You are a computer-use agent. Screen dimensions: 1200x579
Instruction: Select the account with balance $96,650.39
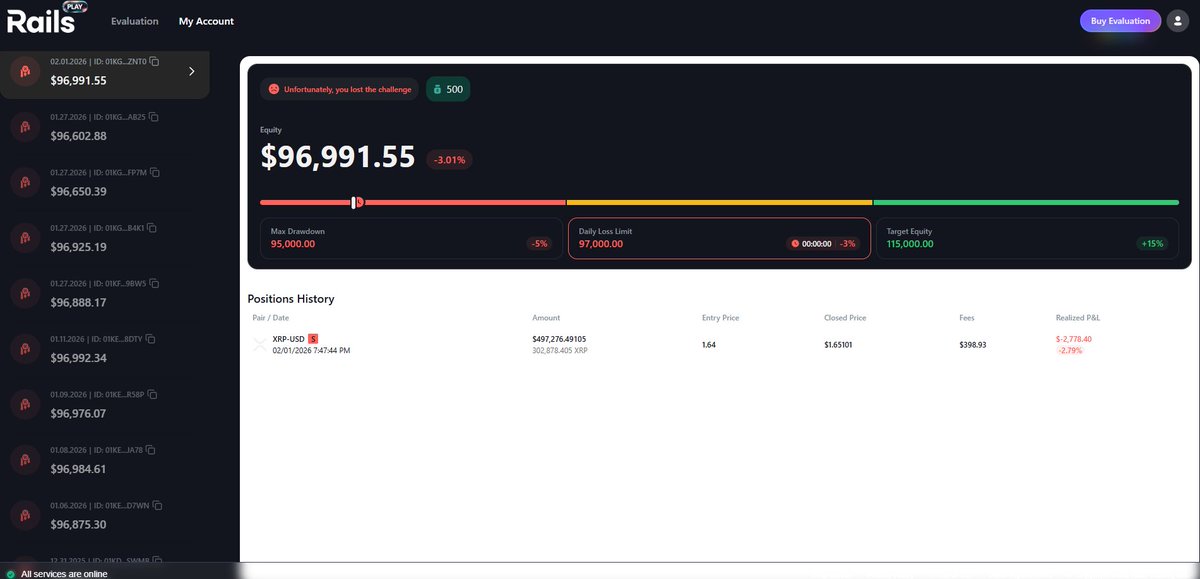point(105,182)
